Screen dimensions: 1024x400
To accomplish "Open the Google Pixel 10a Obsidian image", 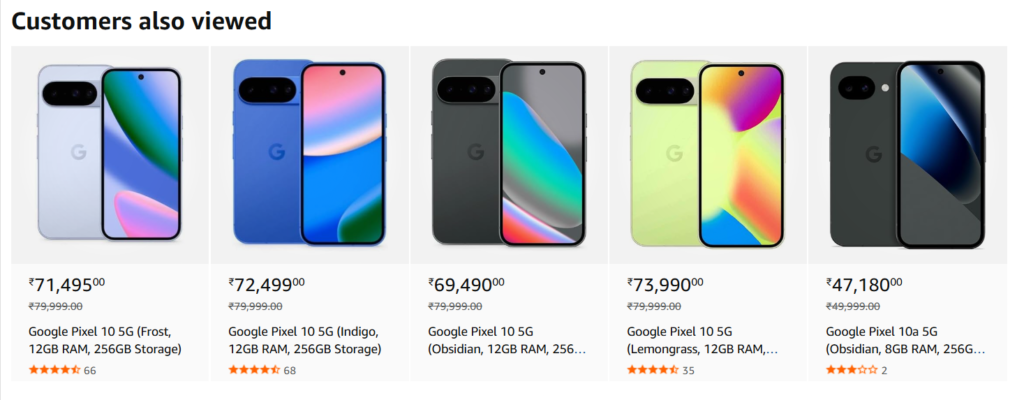I will point(907,154).
